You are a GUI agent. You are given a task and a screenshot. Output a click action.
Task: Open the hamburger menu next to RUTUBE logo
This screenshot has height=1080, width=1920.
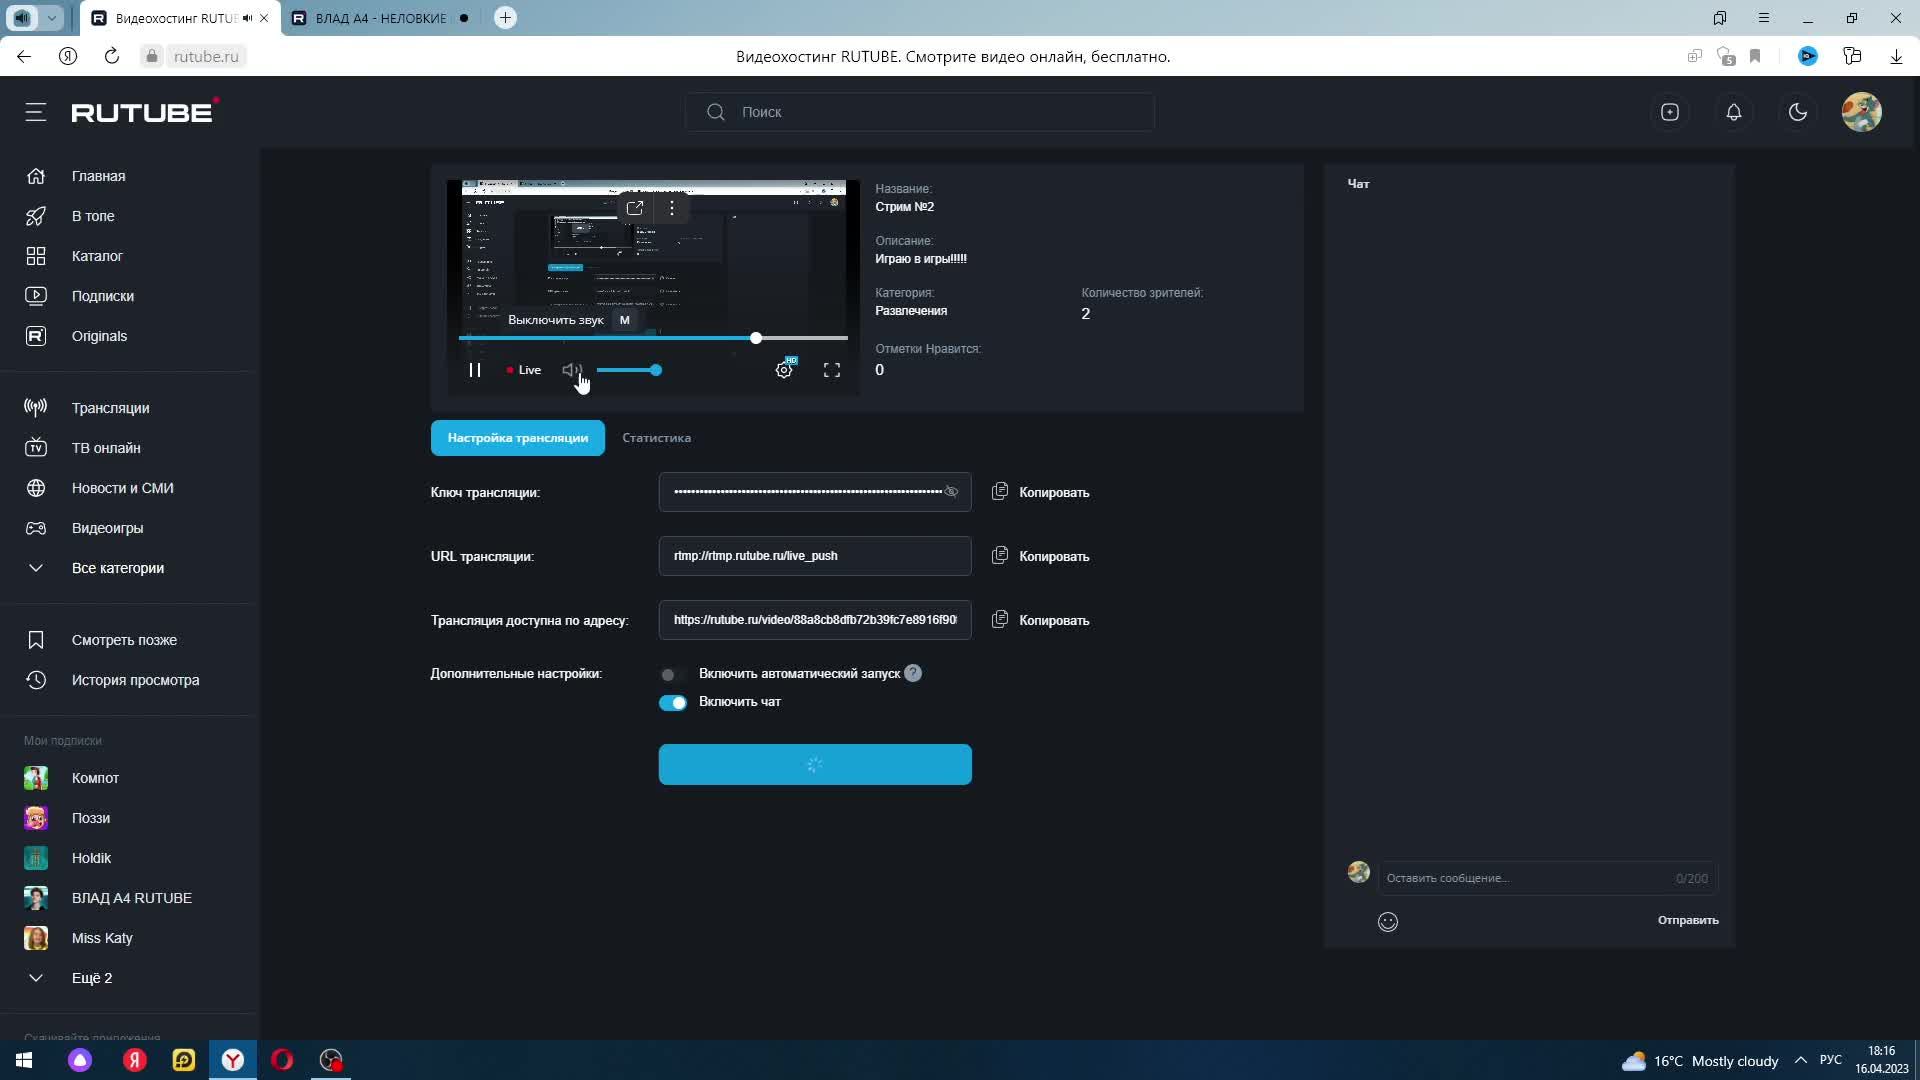click(36, 112)
